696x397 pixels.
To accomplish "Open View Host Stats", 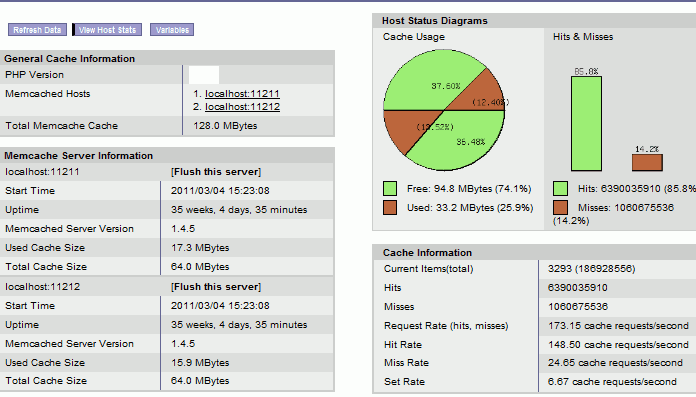I will (x=107, y=30).
